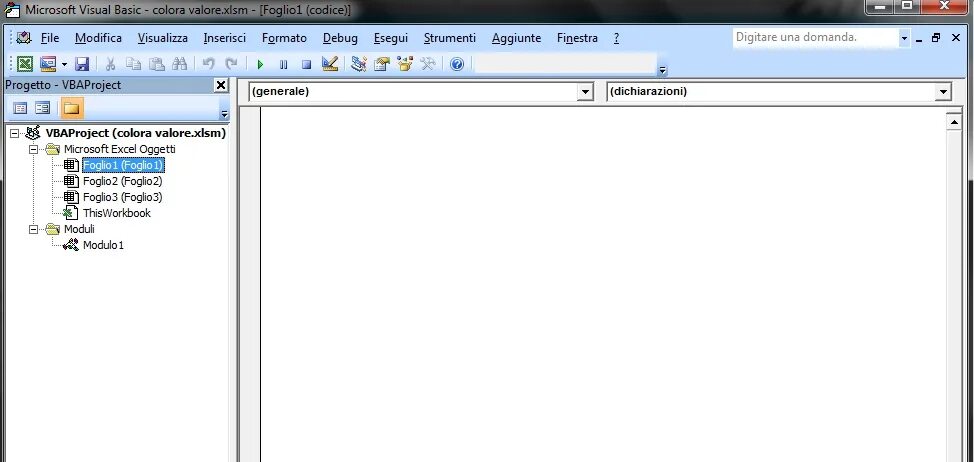Click the Undo arrow icon
This screenshot has width=974, height=462.
click(x=209, y=64)
